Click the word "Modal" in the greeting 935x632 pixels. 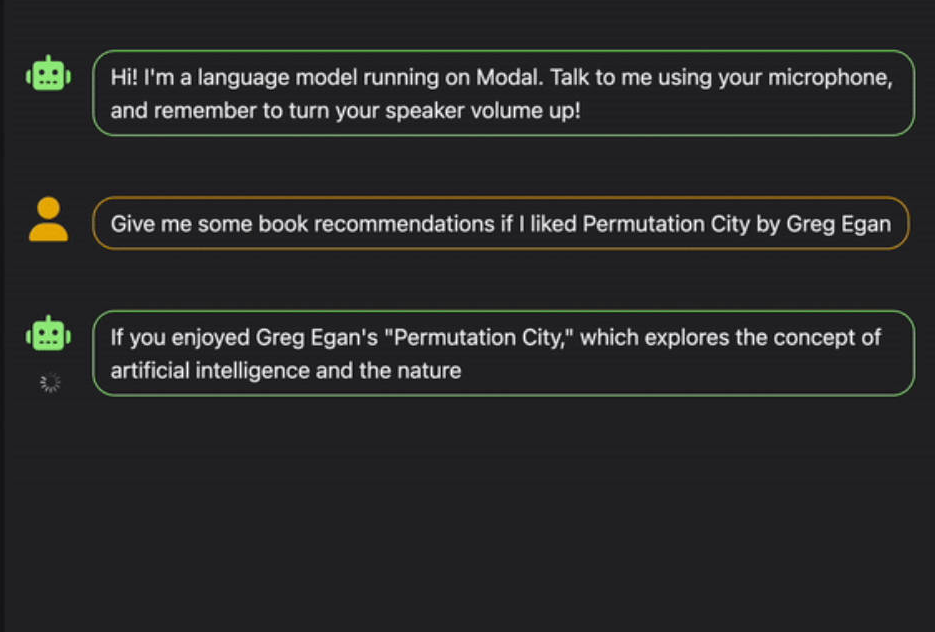tap(509, 78)
